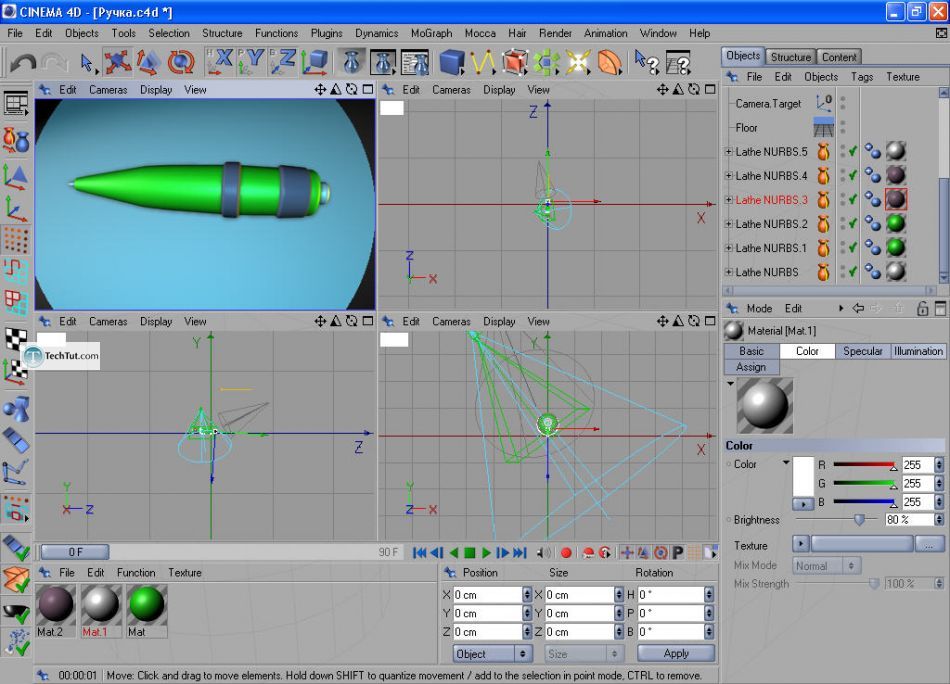Viewport: 950px width, 684px height.
Task: Click the Assign button in material panel
Action: [751, 367]
